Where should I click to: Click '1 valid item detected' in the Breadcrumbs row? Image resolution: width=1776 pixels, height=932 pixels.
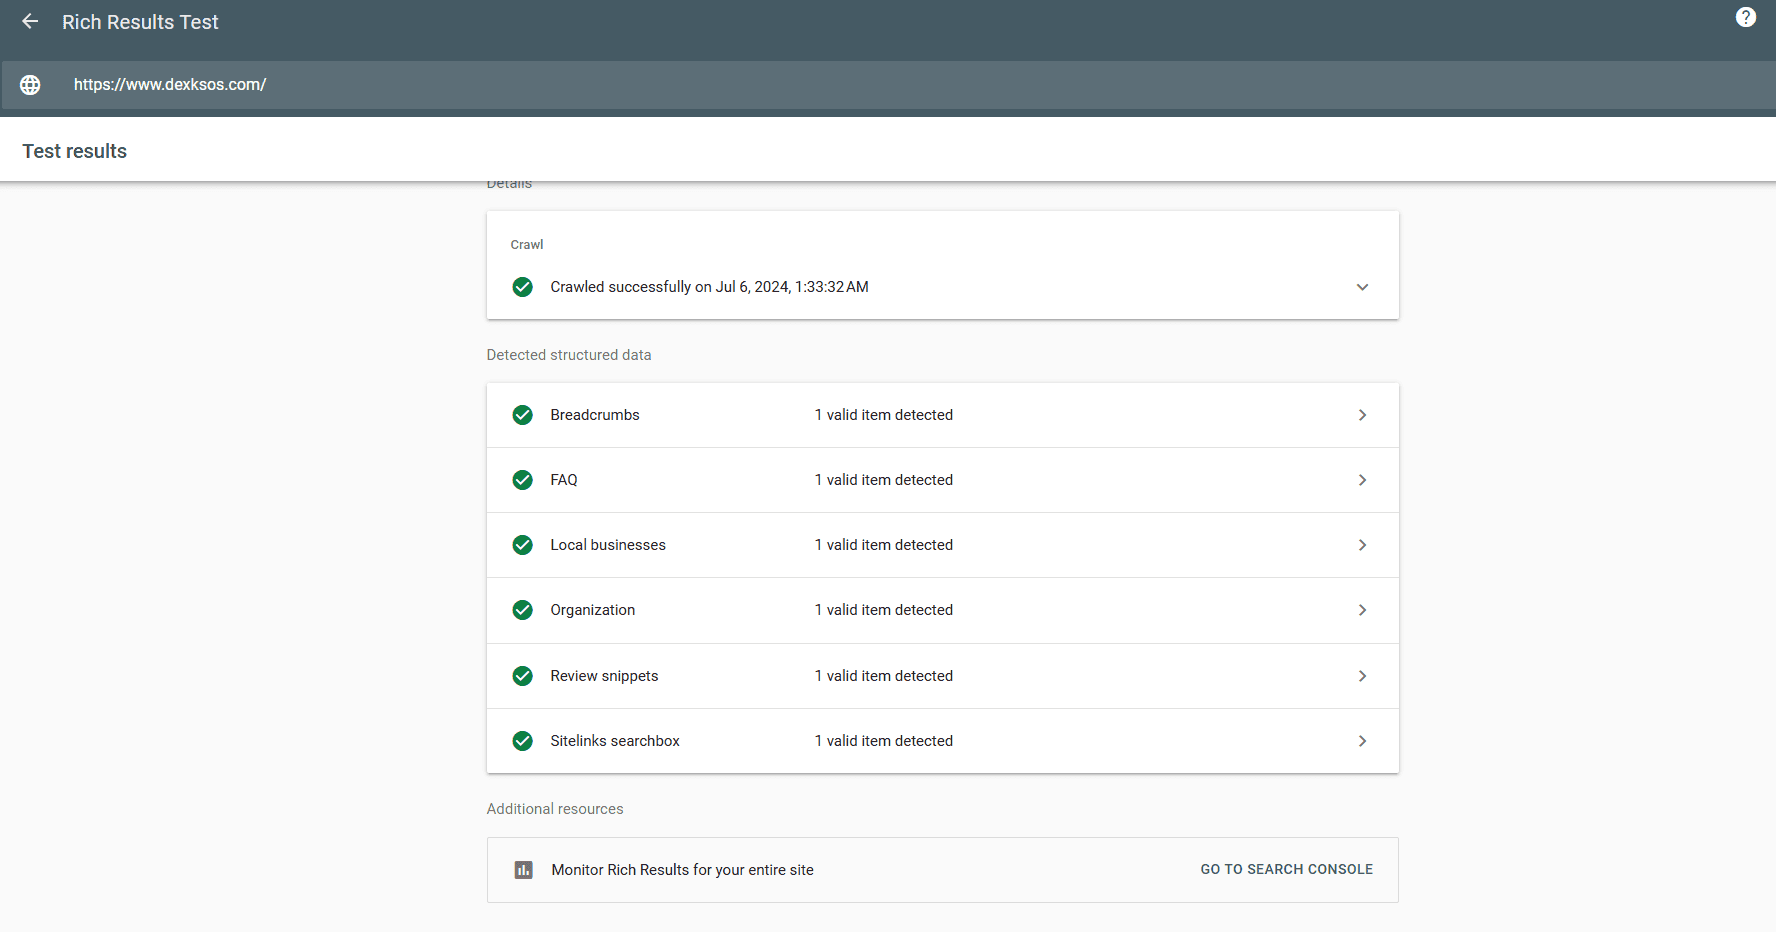884,415
